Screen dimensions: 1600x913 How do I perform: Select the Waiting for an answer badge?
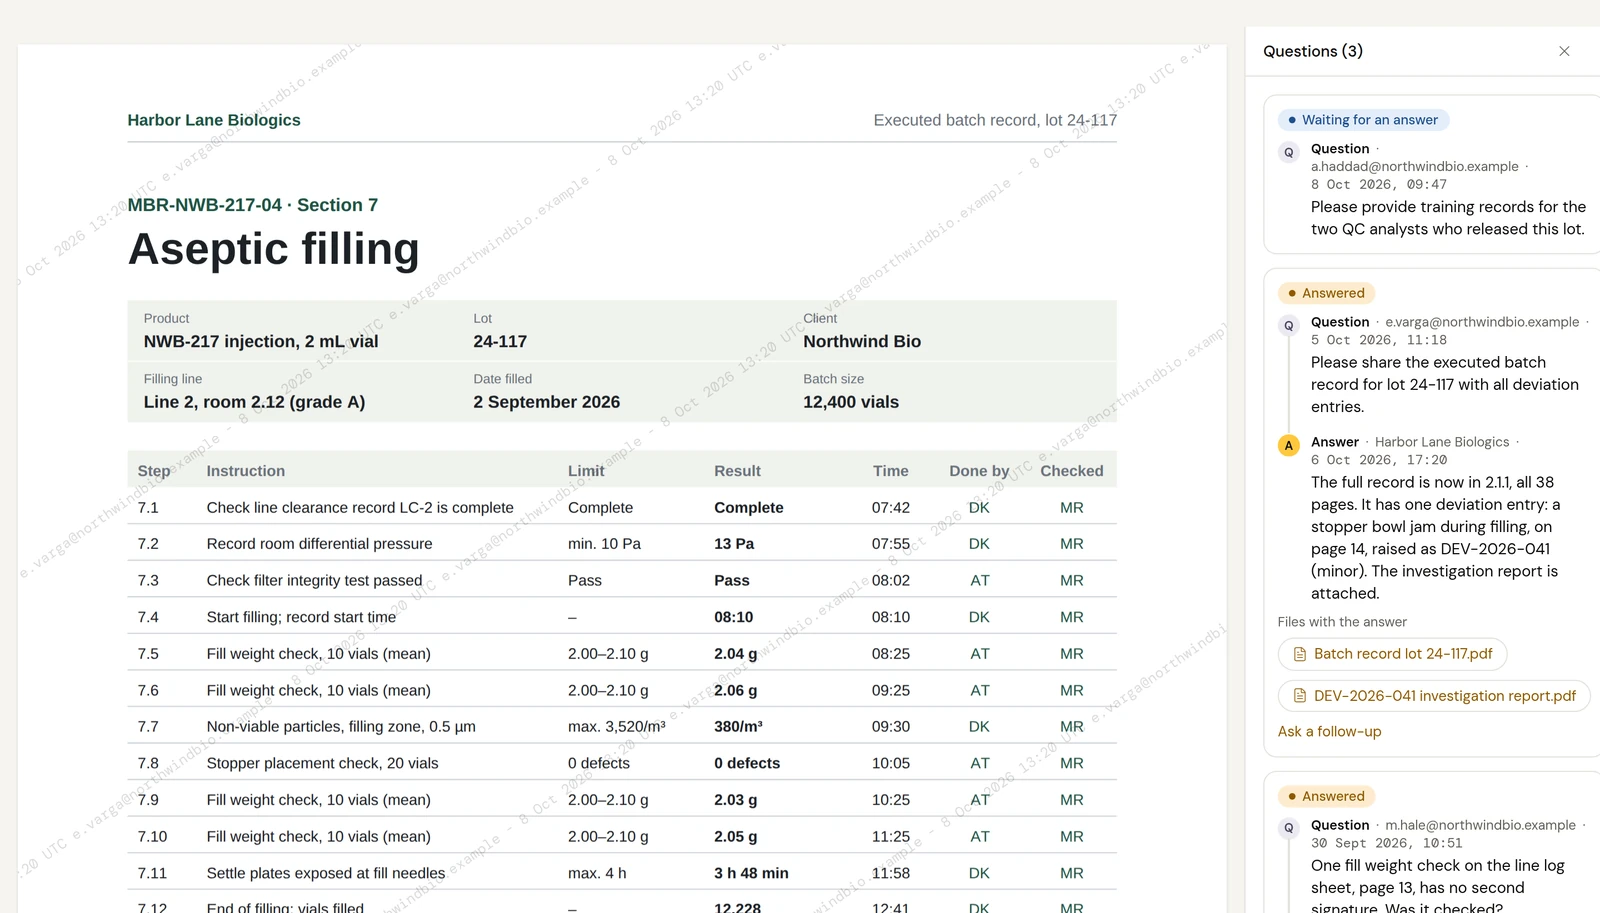click(1363, 120)
